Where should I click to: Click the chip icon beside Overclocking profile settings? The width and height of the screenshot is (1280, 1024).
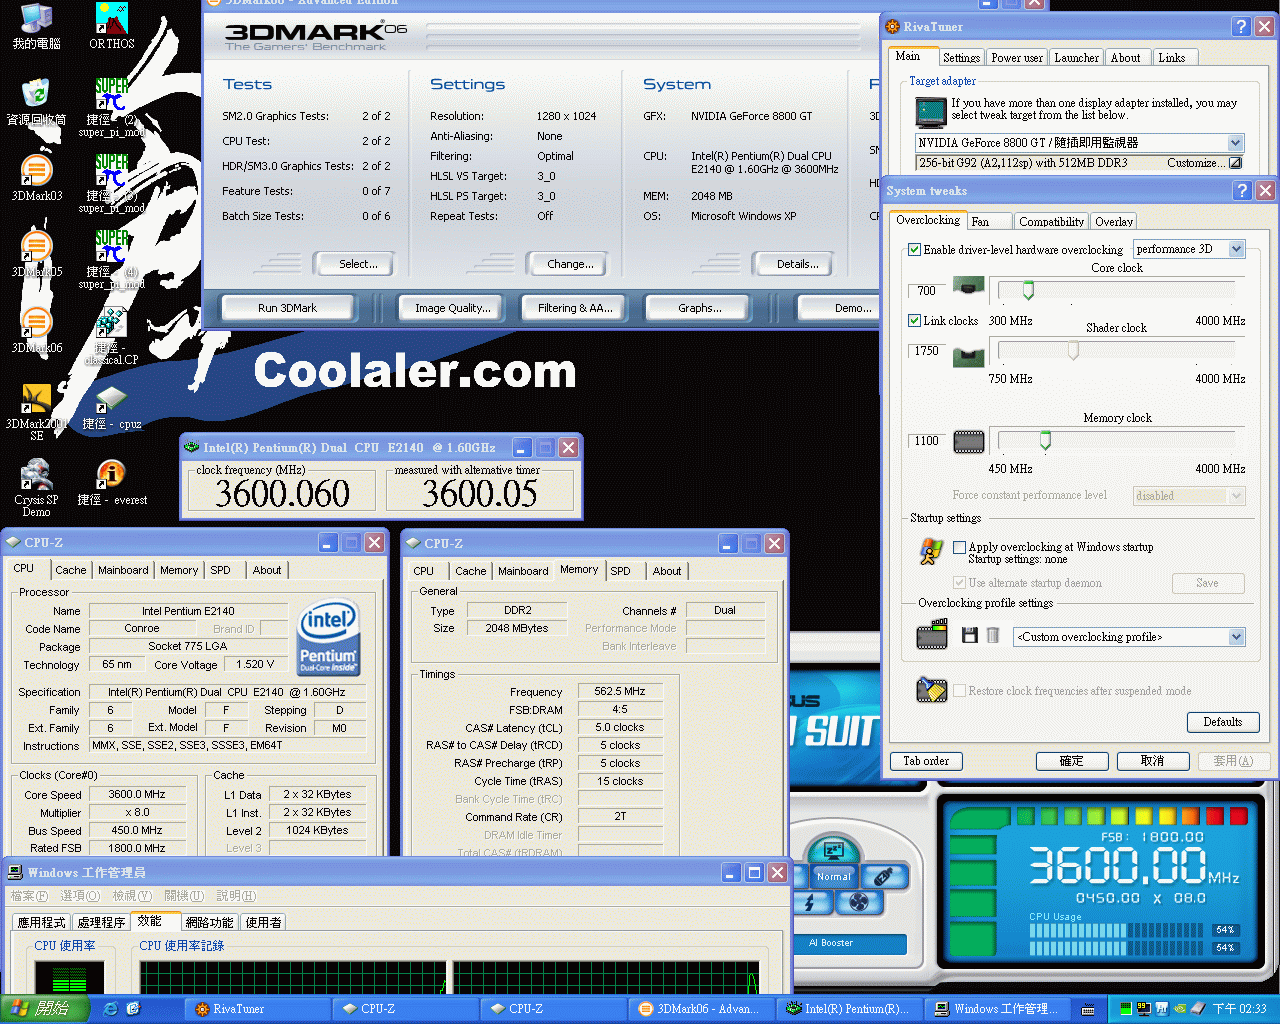pos(932,635)
